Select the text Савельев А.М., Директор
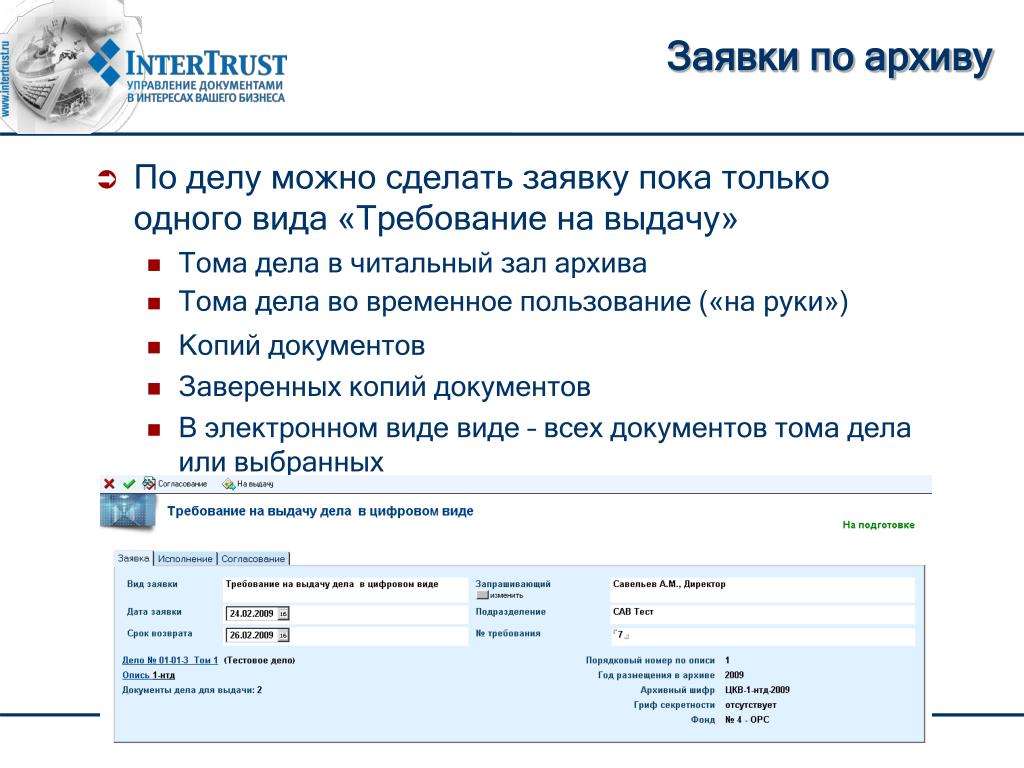1024x768 pixels. pyautogui.click(x=669, y=584)
